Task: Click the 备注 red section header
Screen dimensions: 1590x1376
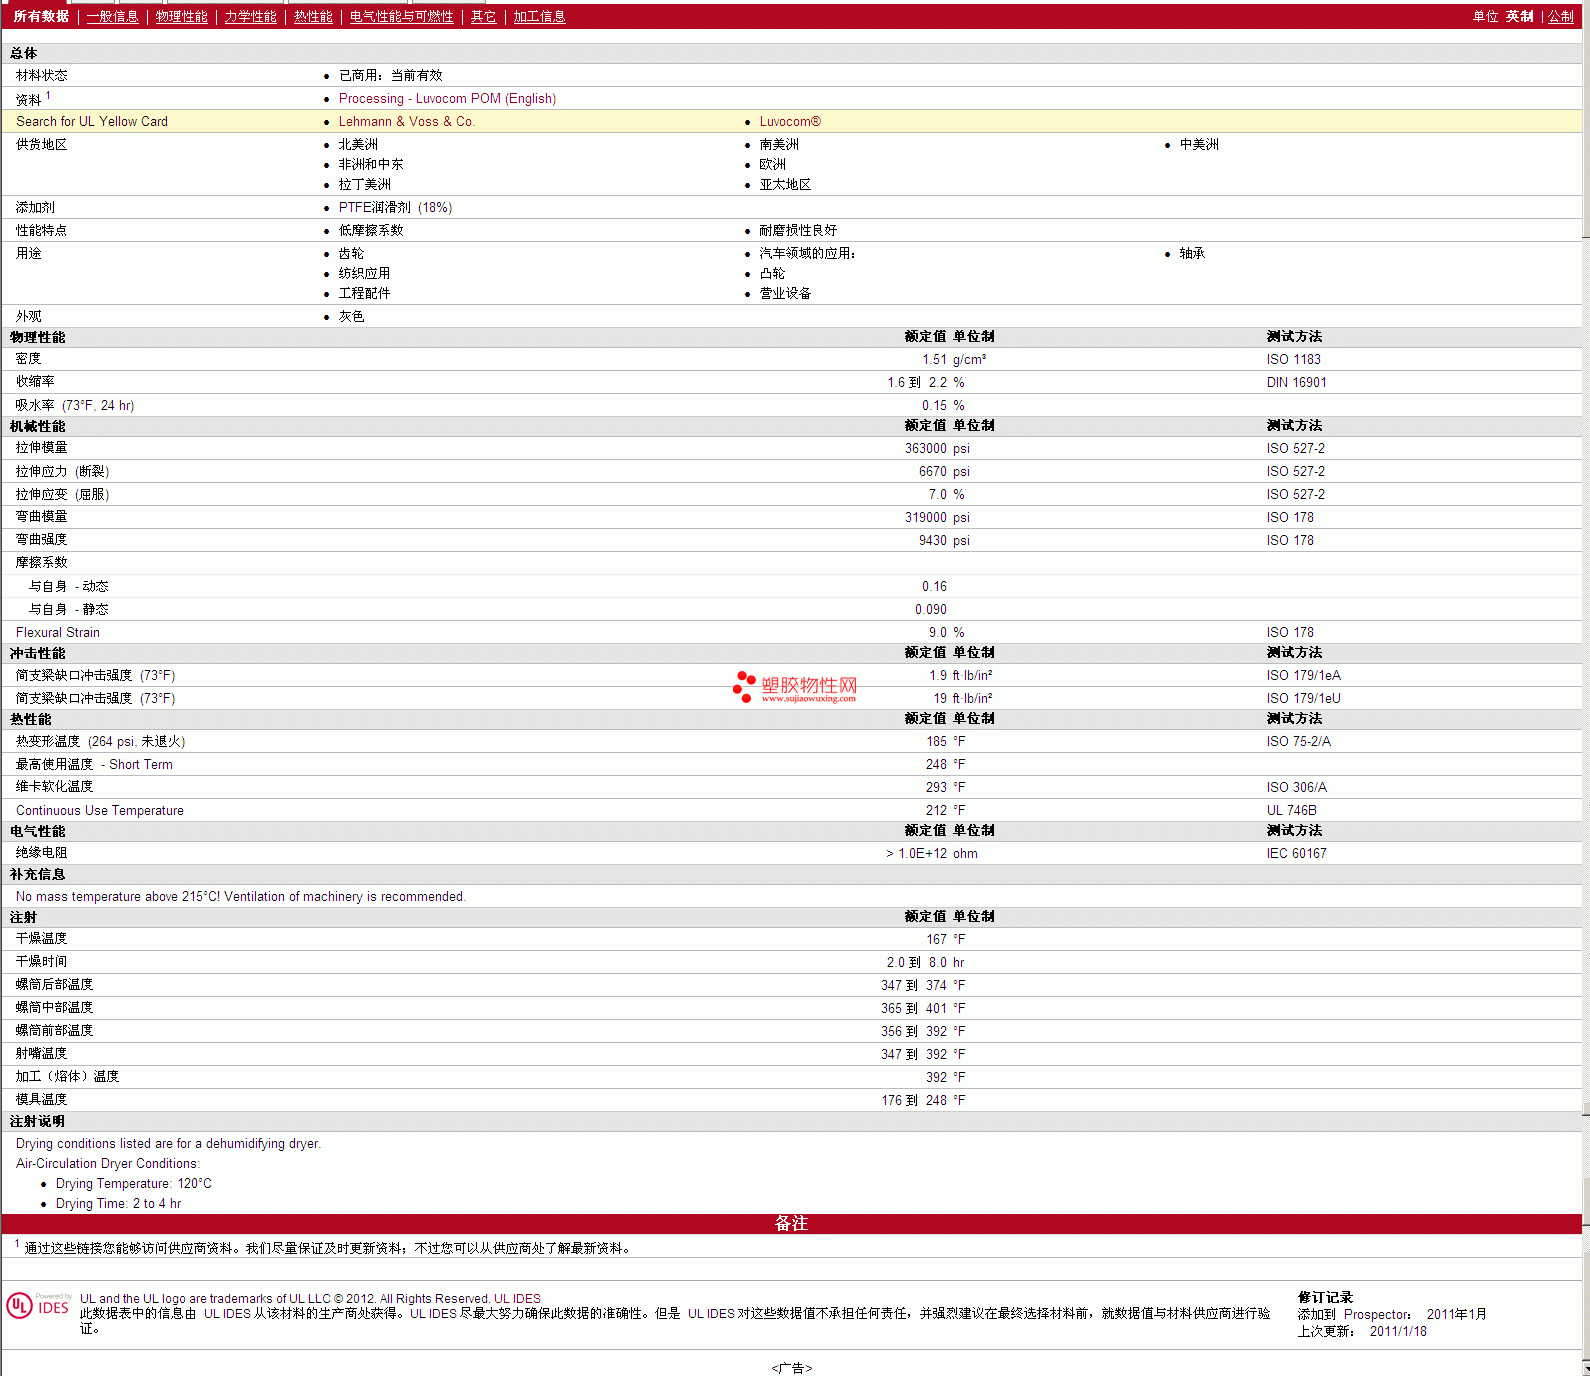Action: (791, 1223)
